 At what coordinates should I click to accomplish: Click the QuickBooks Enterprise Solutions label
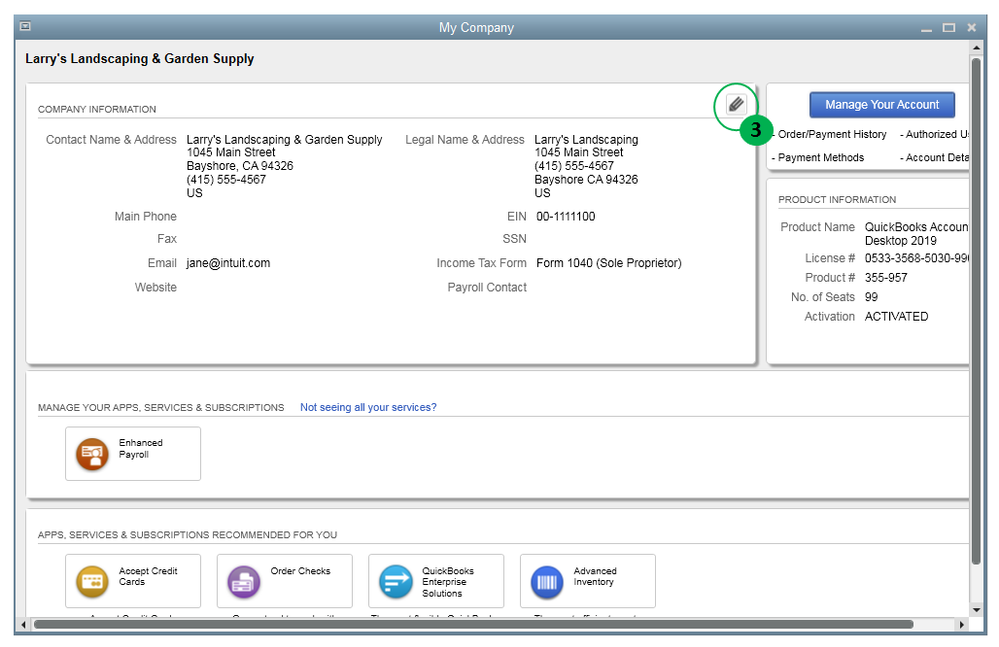[448, 582]
